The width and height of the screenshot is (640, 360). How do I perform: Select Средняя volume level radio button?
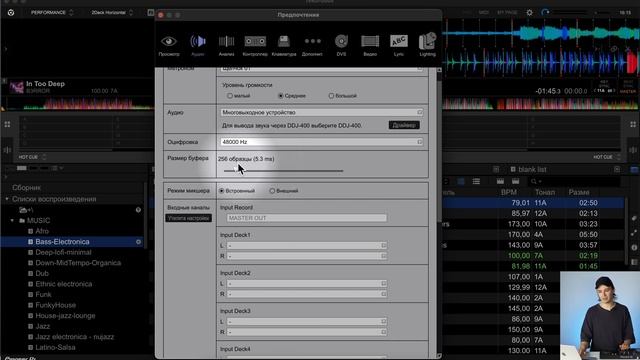280,96
